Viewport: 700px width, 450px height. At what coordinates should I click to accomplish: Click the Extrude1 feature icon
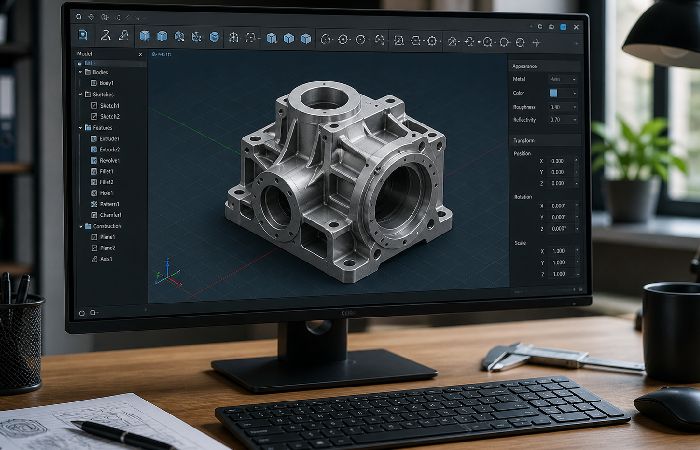(94, 138)
